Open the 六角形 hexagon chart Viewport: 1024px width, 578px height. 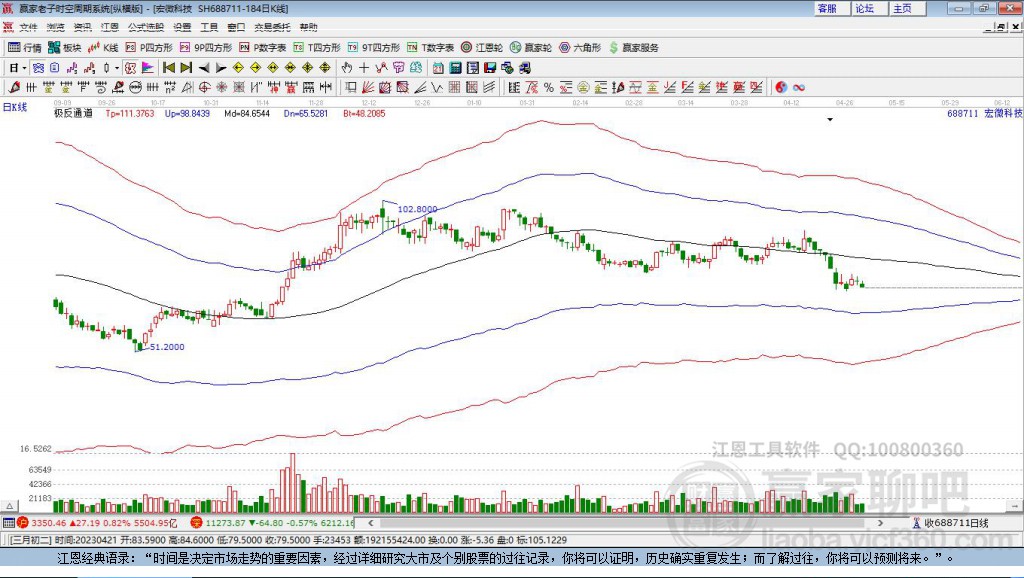click(x=580, y=48)
